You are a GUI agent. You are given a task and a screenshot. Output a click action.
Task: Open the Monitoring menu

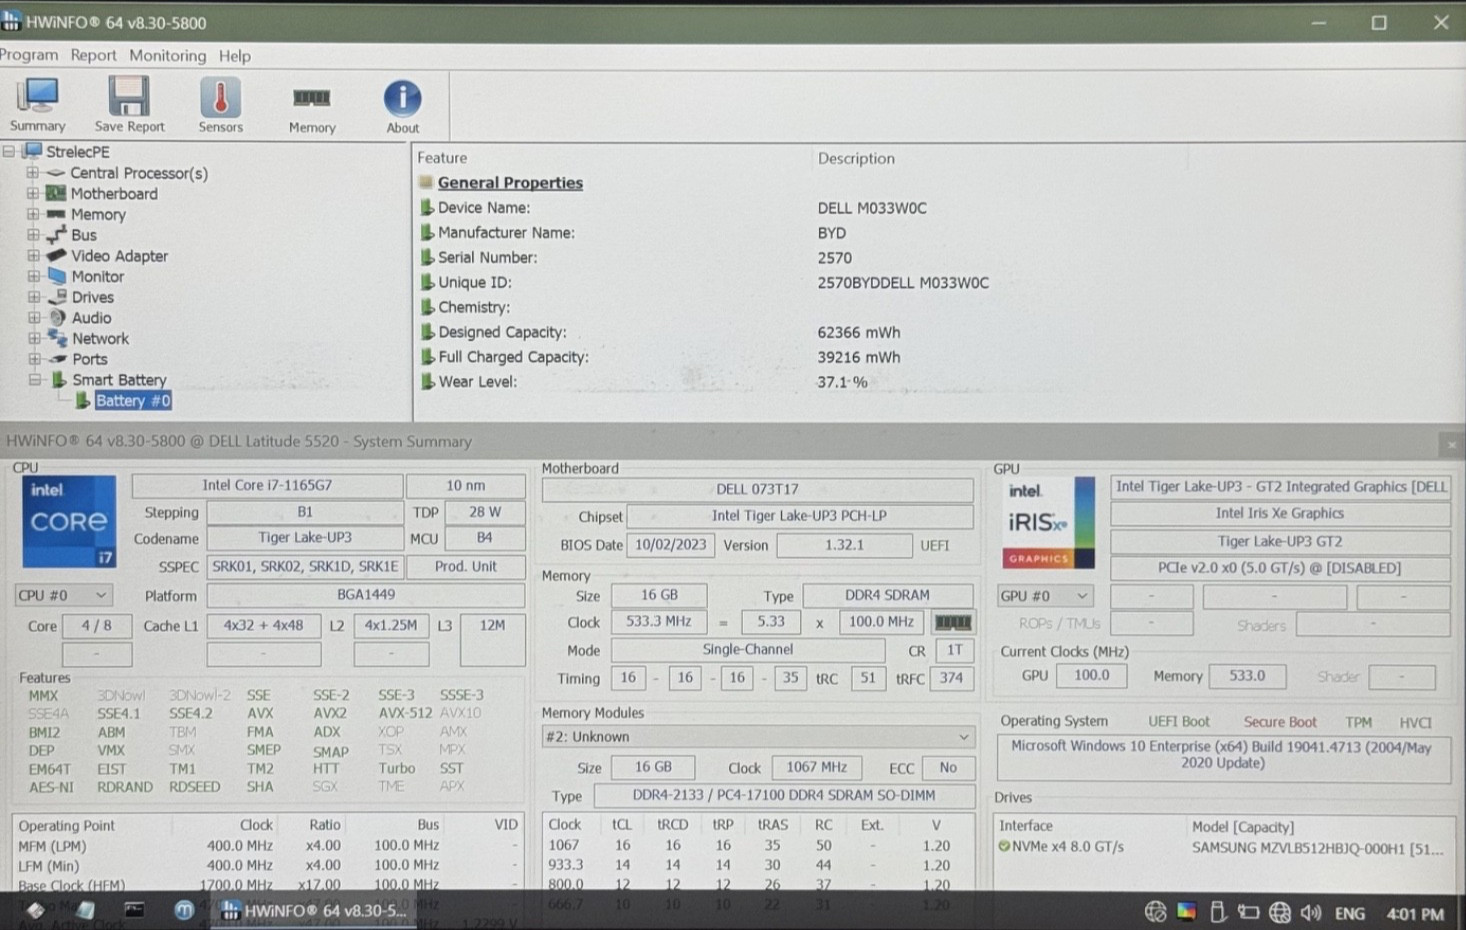[x=167, y=55]
